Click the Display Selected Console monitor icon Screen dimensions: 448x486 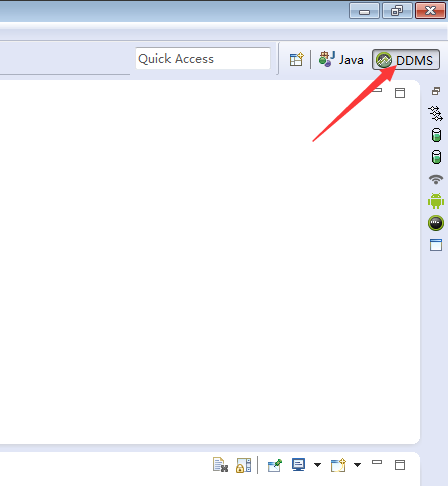point(298,465)
